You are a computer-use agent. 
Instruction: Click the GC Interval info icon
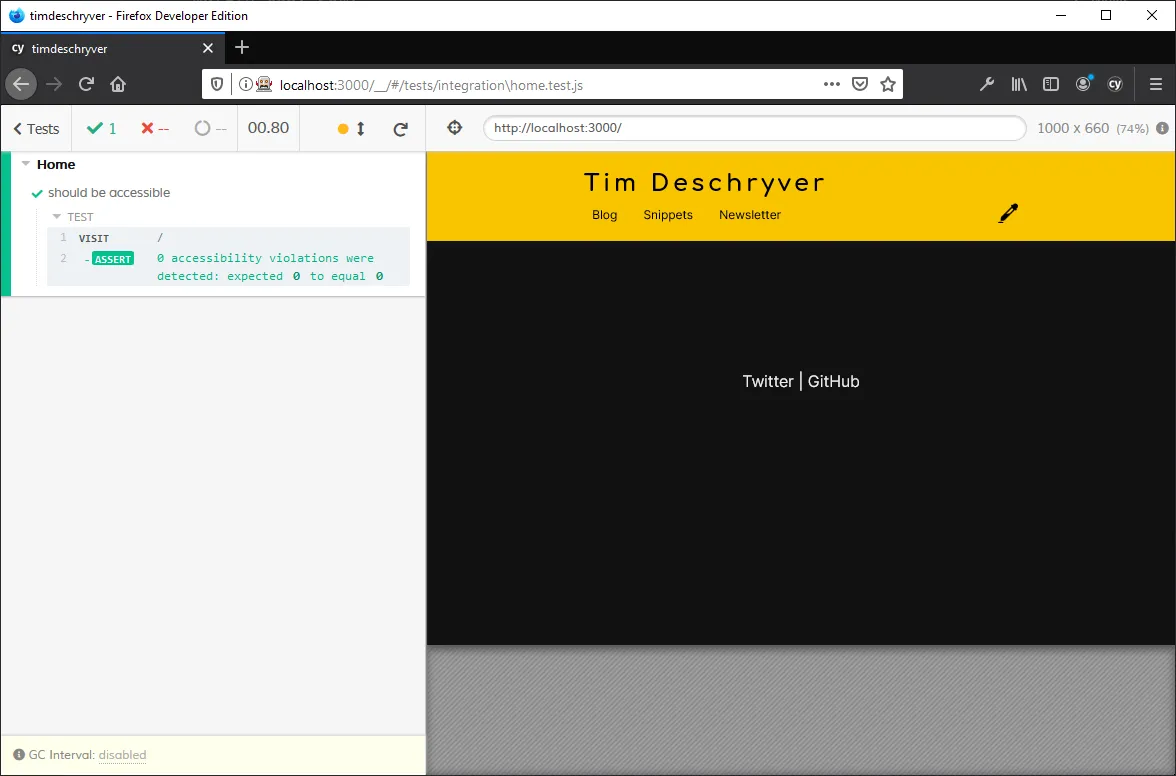[x=19, y=755]
